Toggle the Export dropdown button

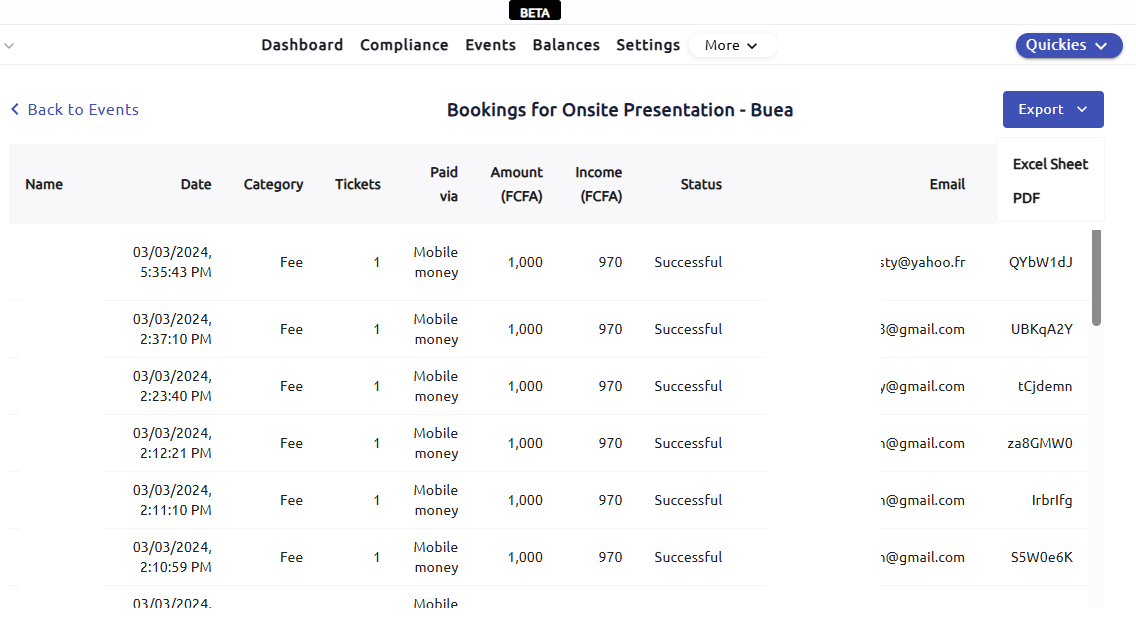[1053, 109]
